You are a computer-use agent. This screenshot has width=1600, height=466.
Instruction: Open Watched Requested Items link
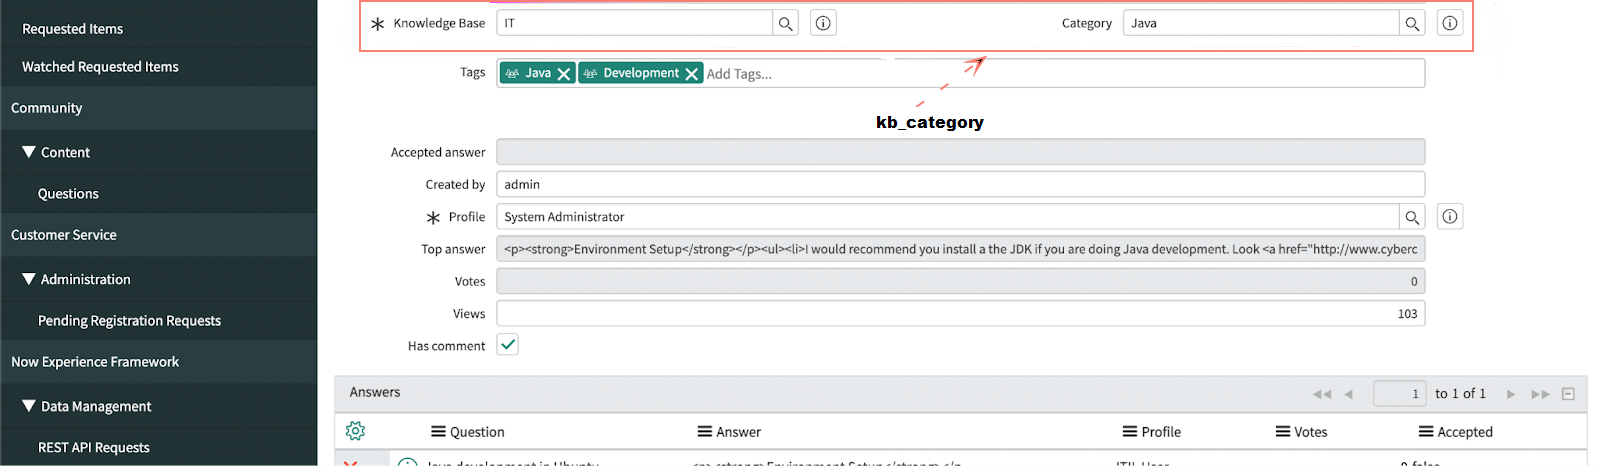click(100, 67)
